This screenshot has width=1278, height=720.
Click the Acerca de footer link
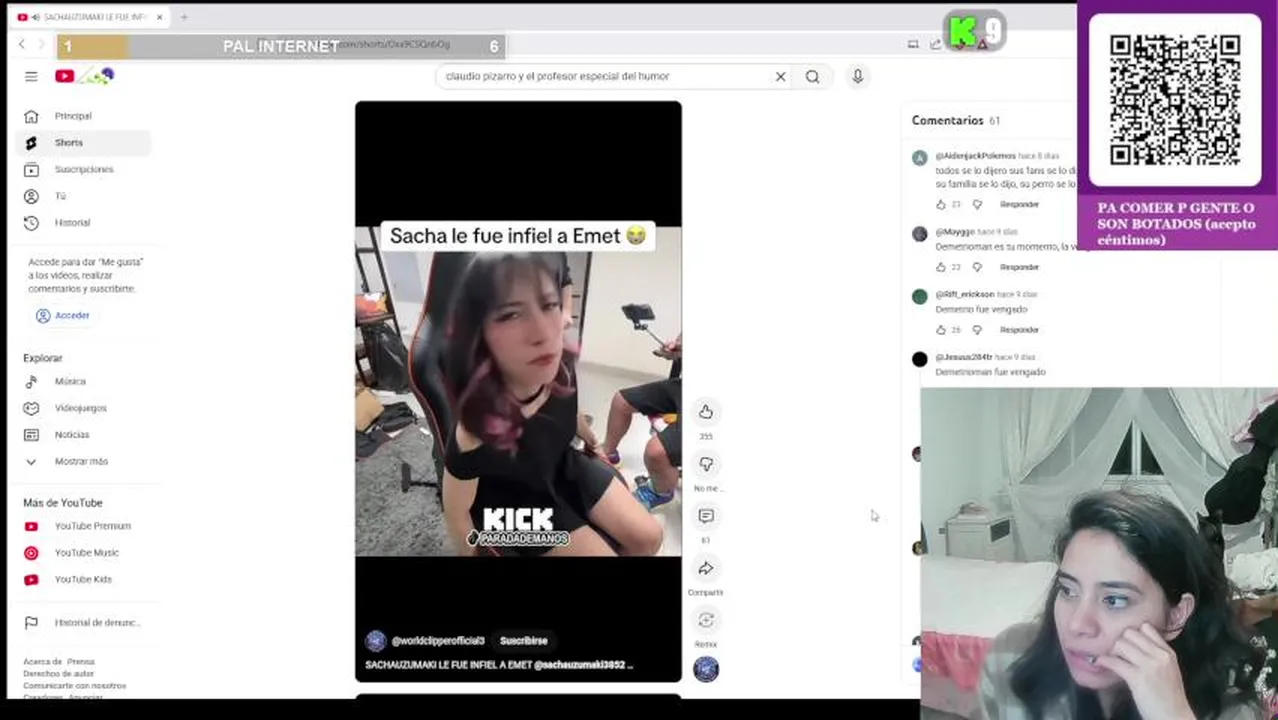[42, 662]
